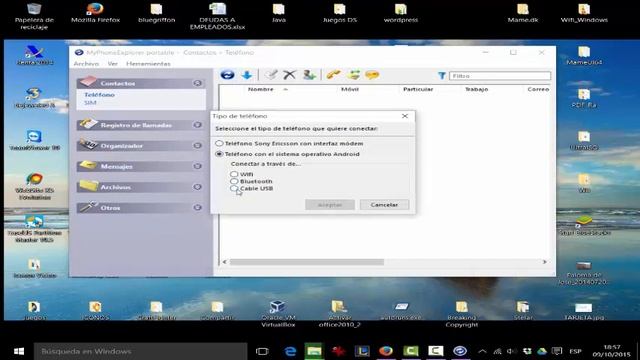Image resolution: width=640 pixels, height=360 pixels.
Task: Open the Archivo menu
Action: coord(86,64)
